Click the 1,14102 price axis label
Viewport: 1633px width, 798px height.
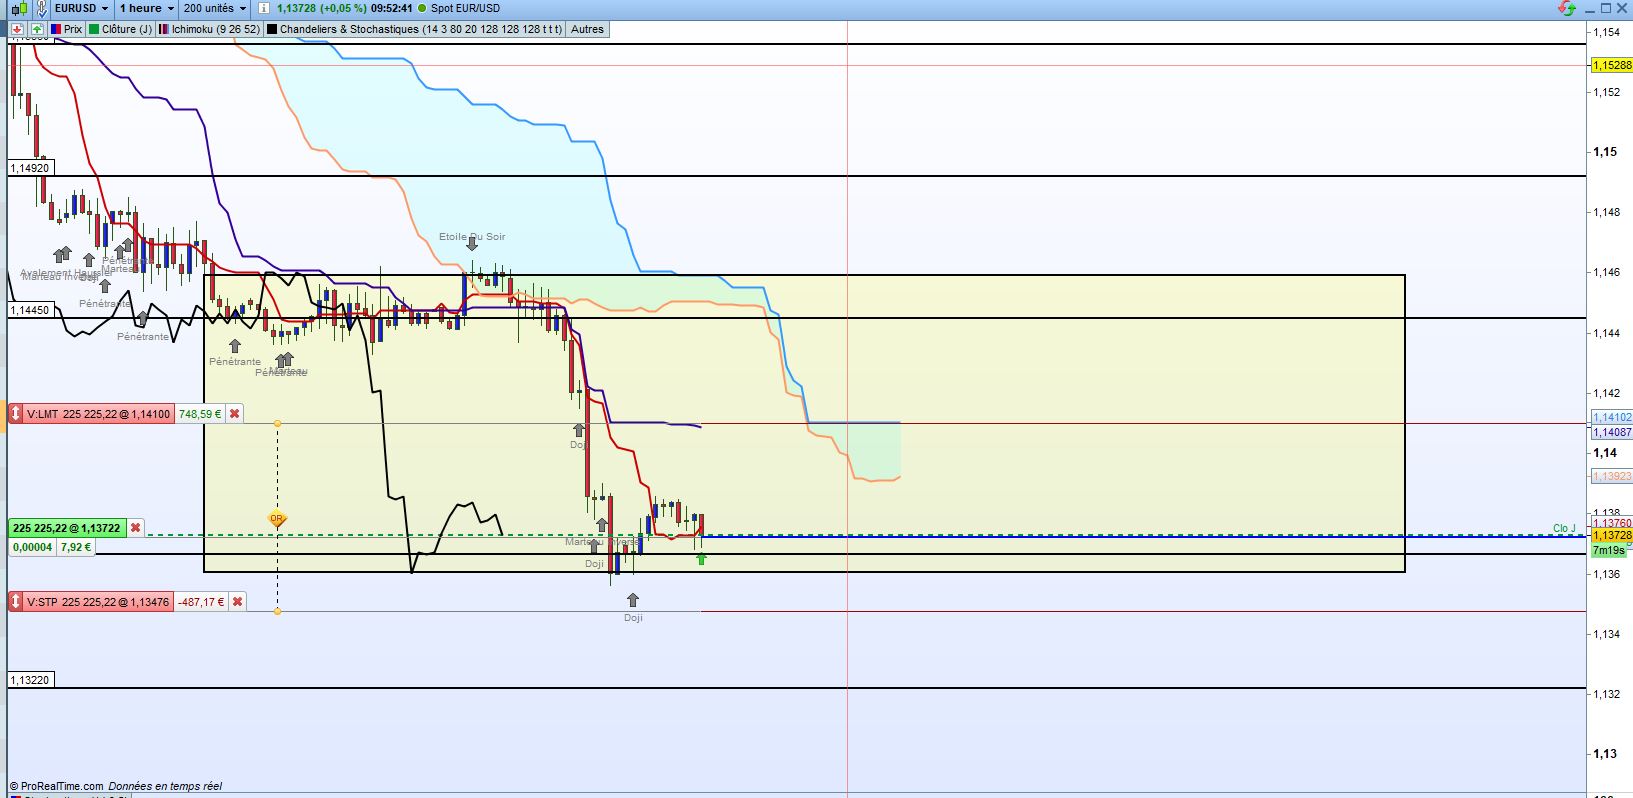[1611, 418]
